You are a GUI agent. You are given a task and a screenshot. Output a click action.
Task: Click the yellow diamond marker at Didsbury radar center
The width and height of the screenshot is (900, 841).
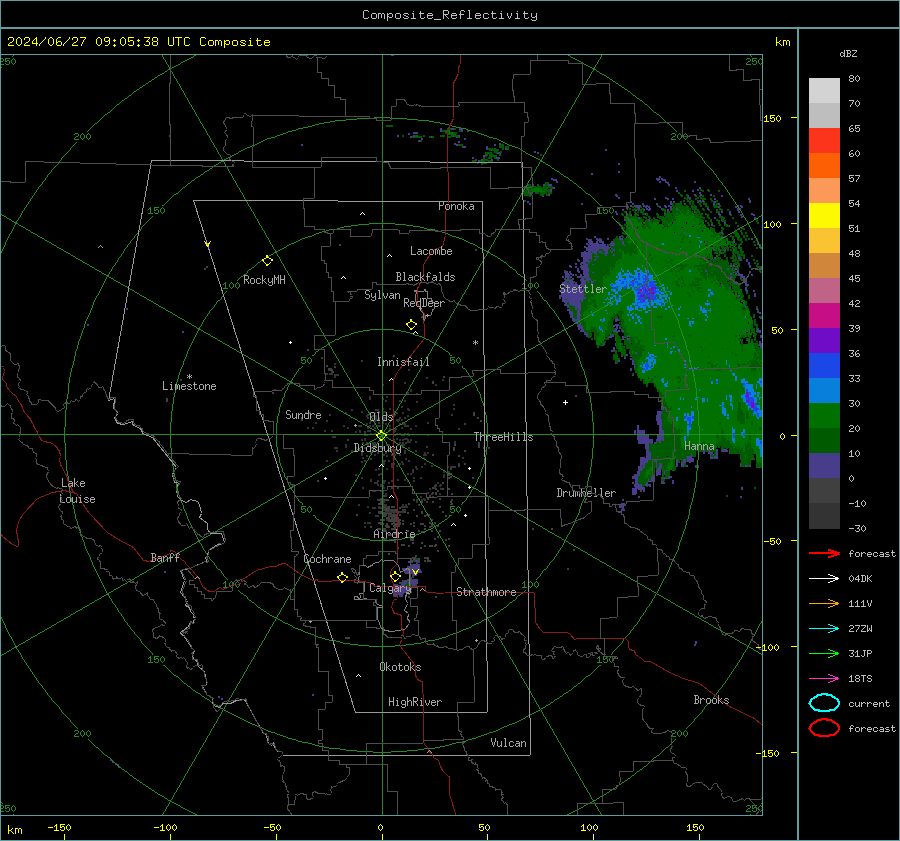click(x=381, y=436)
